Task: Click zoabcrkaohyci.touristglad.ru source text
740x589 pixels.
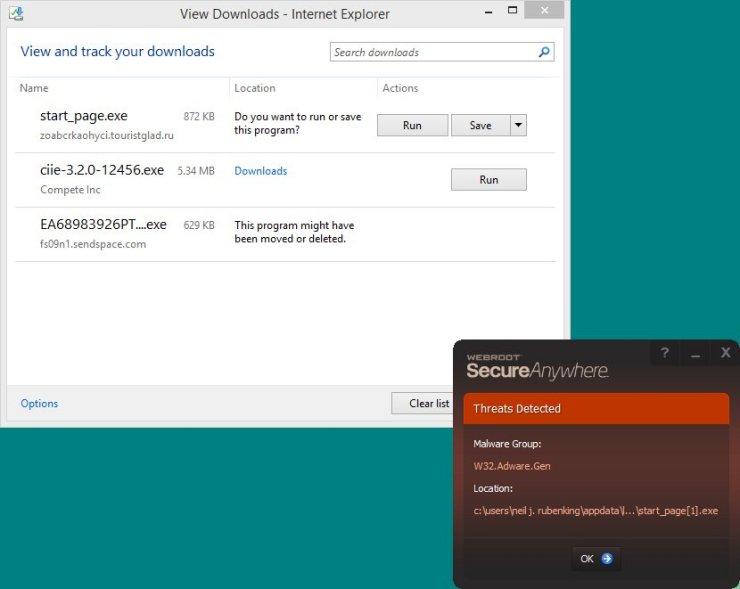Action: pyautogui.click(x=107, y=135)
